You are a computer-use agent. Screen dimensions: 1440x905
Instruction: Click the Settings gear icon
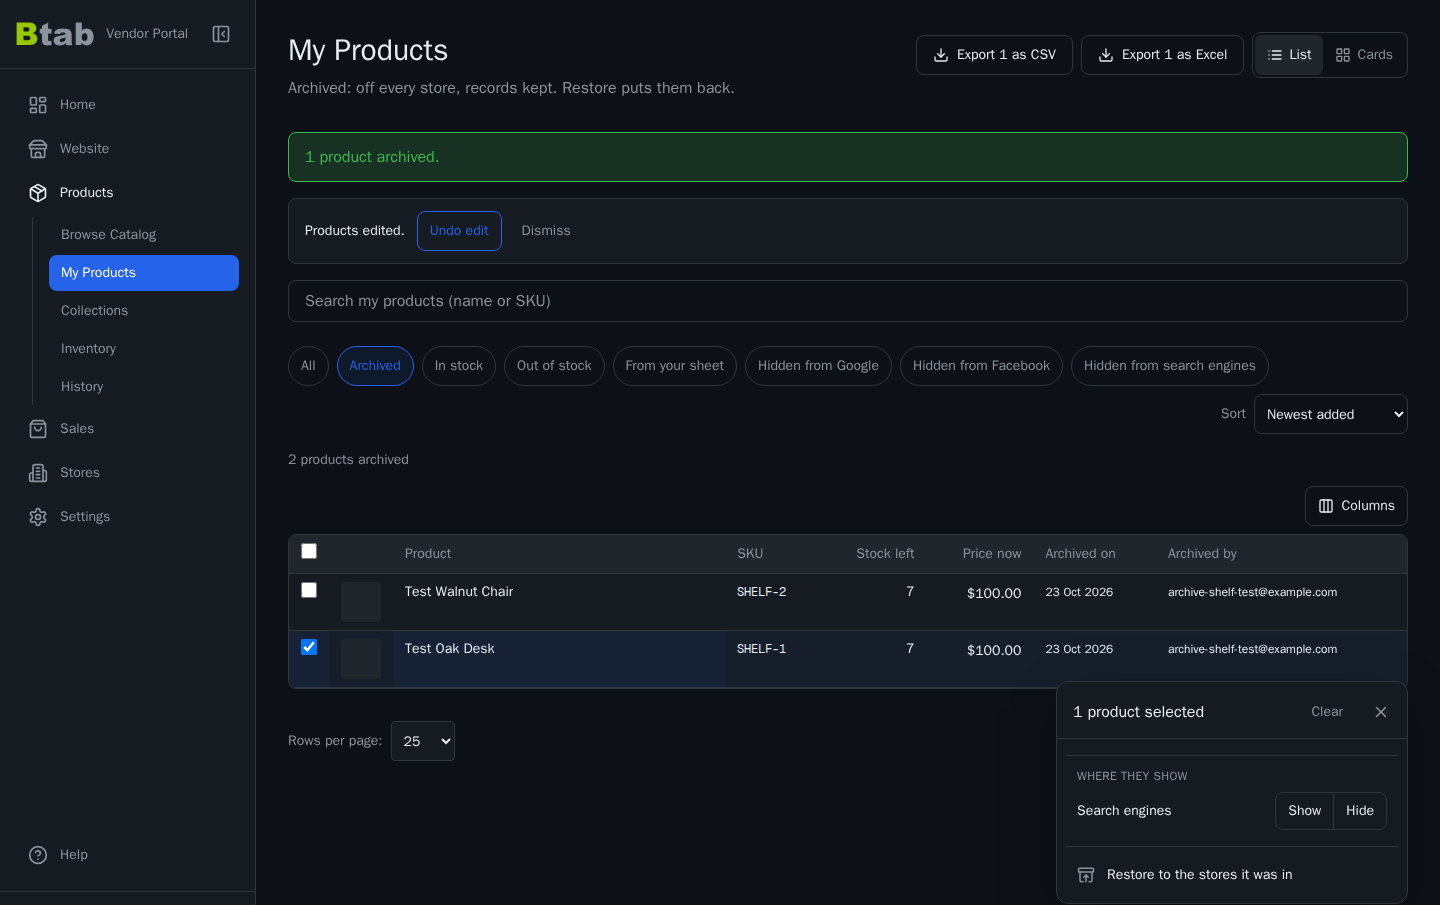click(38, 517)
